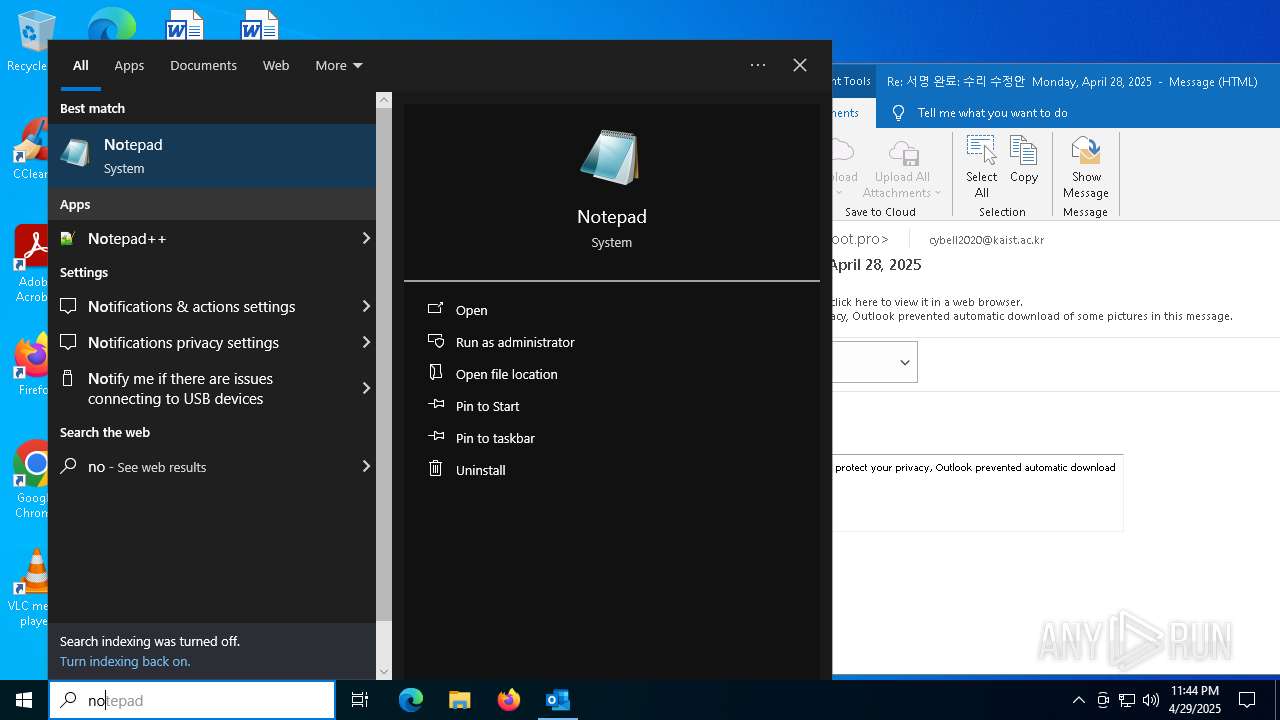Viewport: 1280px width, 720px height.
Task: Click the taskbar clock and date
Action: click(x=1195, y=700)
